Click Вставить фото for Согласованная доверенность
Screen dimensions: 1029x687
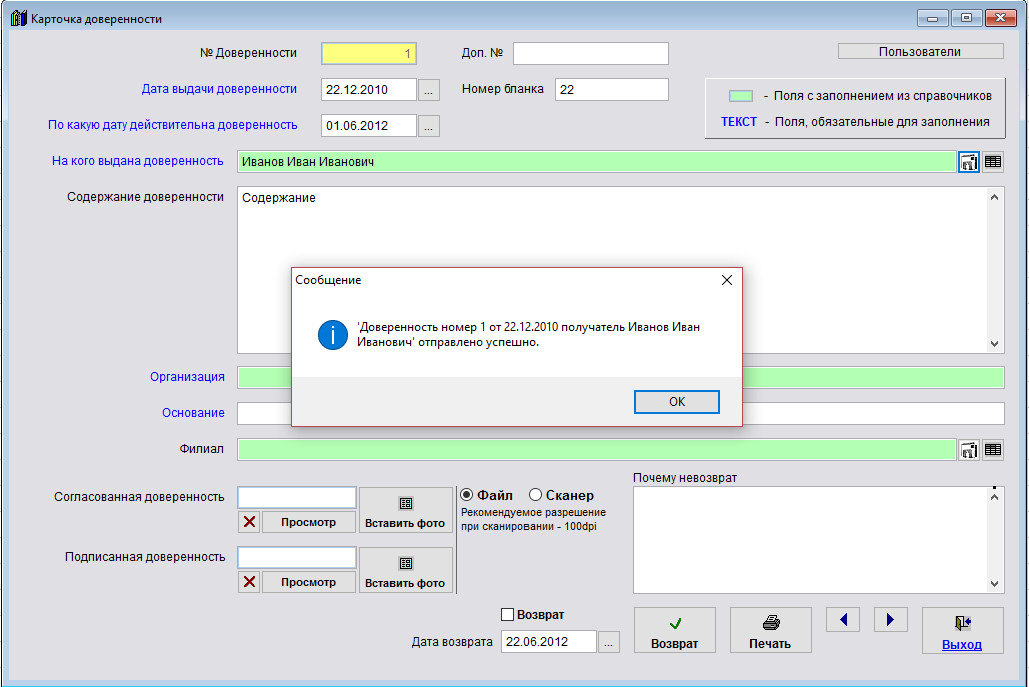click(406, 510)
